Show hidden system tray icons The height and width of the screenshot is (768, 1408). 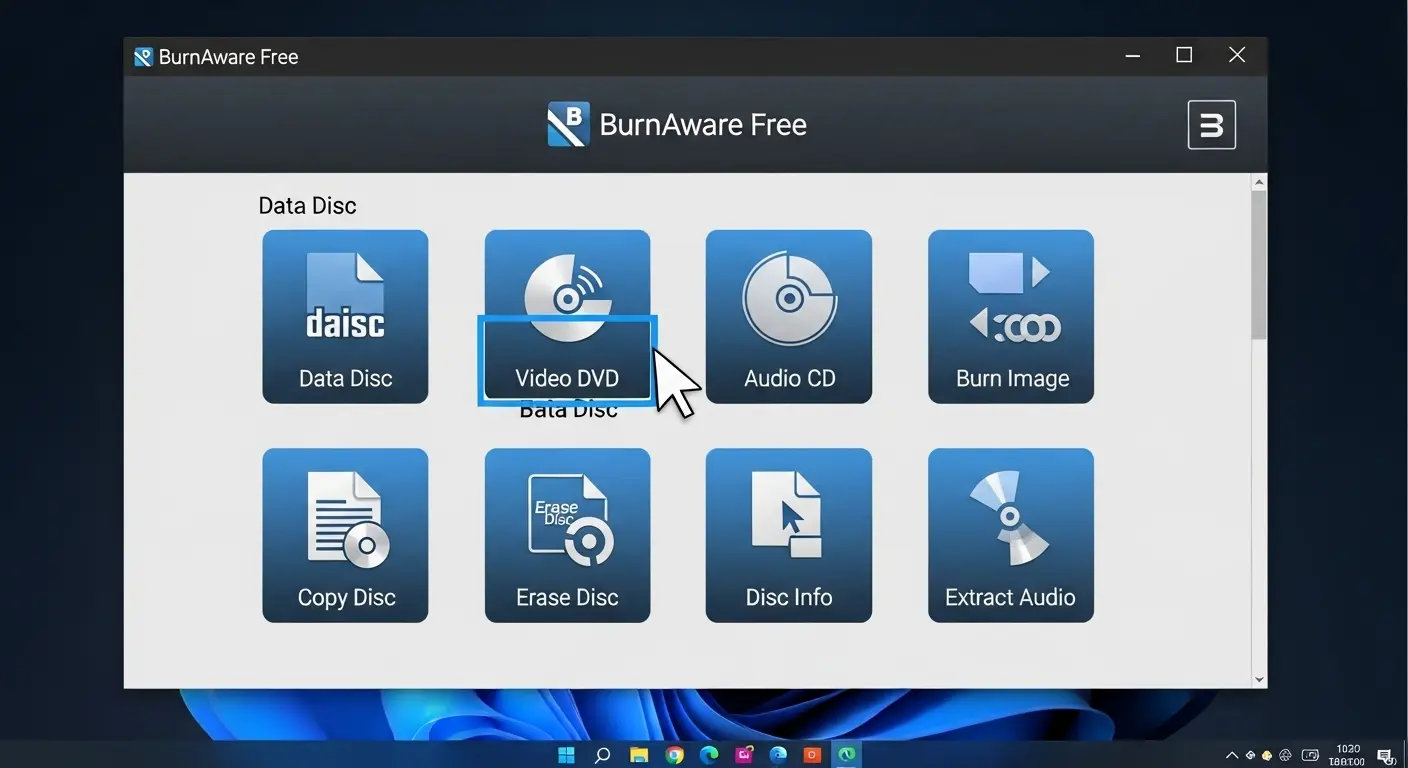pyautogui.click(x=1232, y=755)
